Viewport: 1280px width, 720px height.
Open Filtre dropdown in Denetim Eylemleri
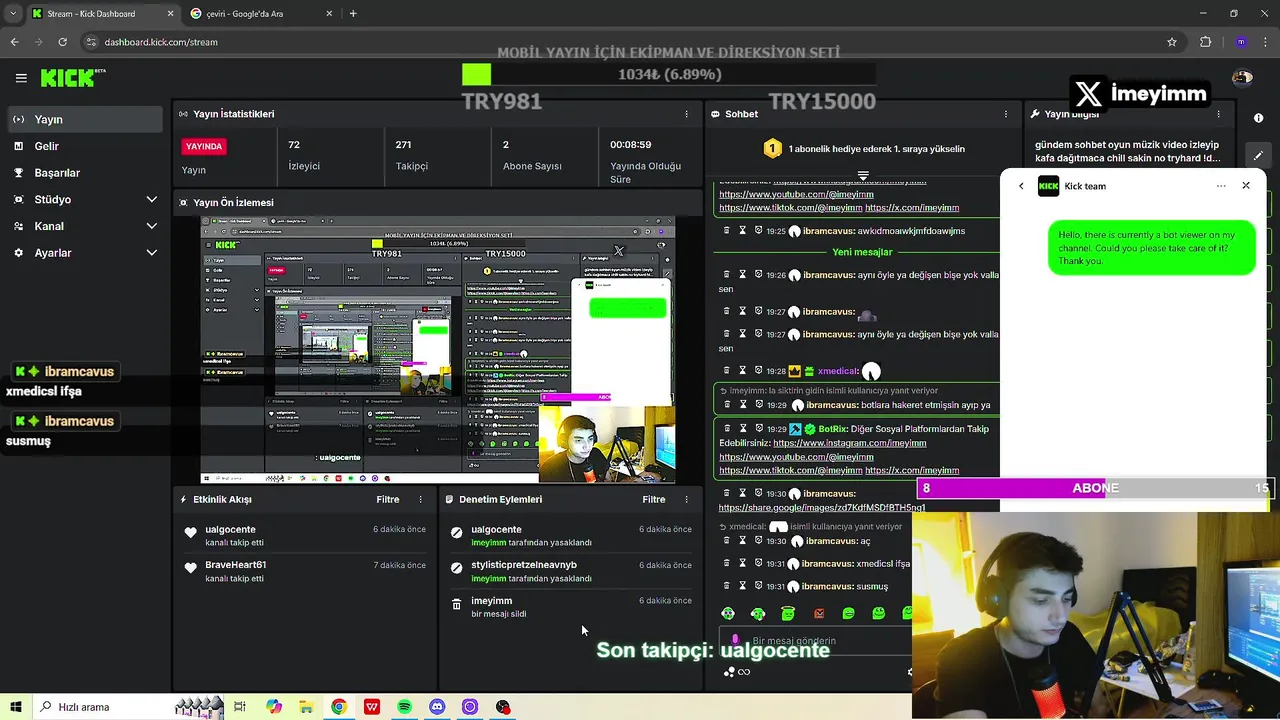(x=654, y=499)
